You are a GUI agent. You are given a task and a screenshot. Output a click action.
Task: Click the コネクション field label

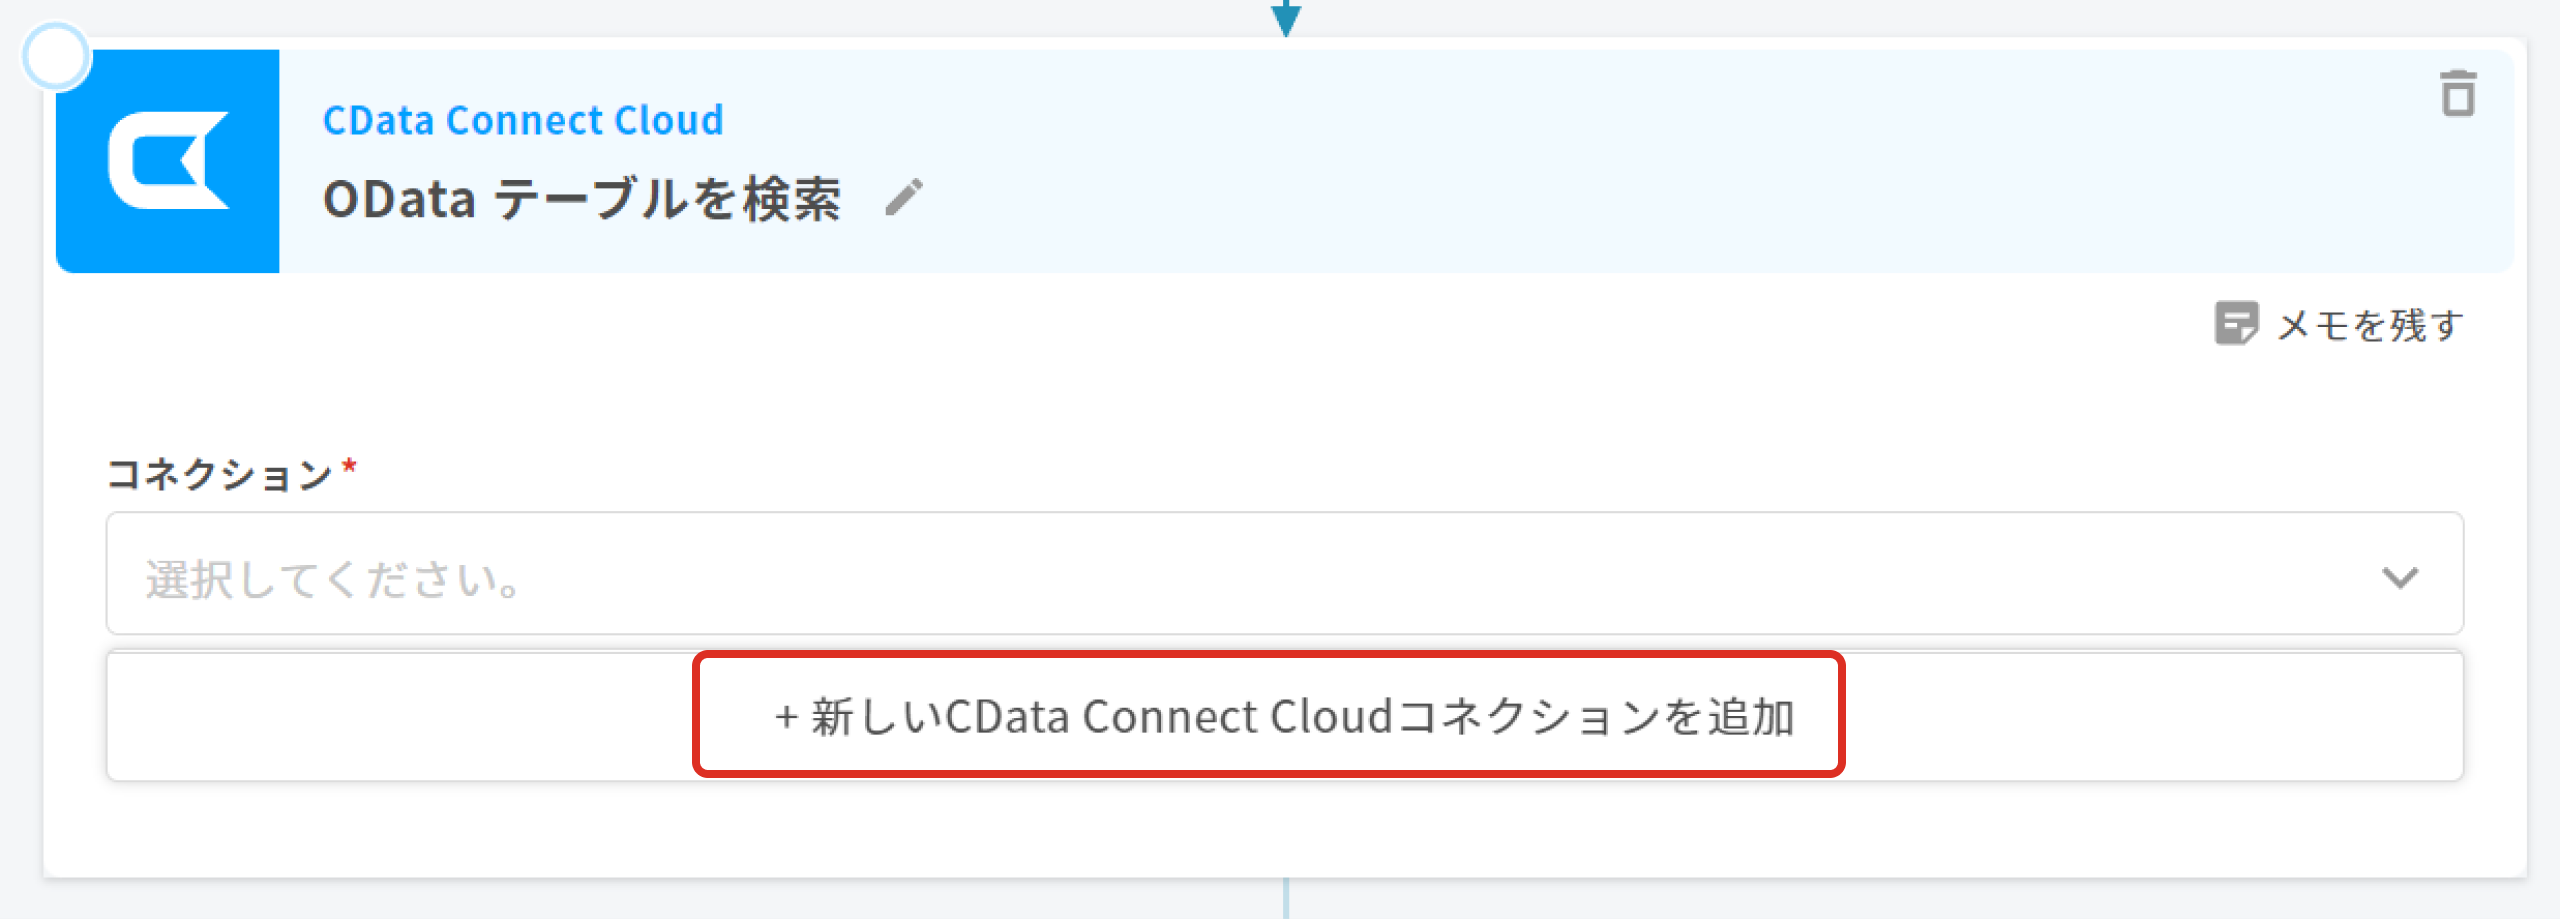pyautogui.click(x=220, y=473)
